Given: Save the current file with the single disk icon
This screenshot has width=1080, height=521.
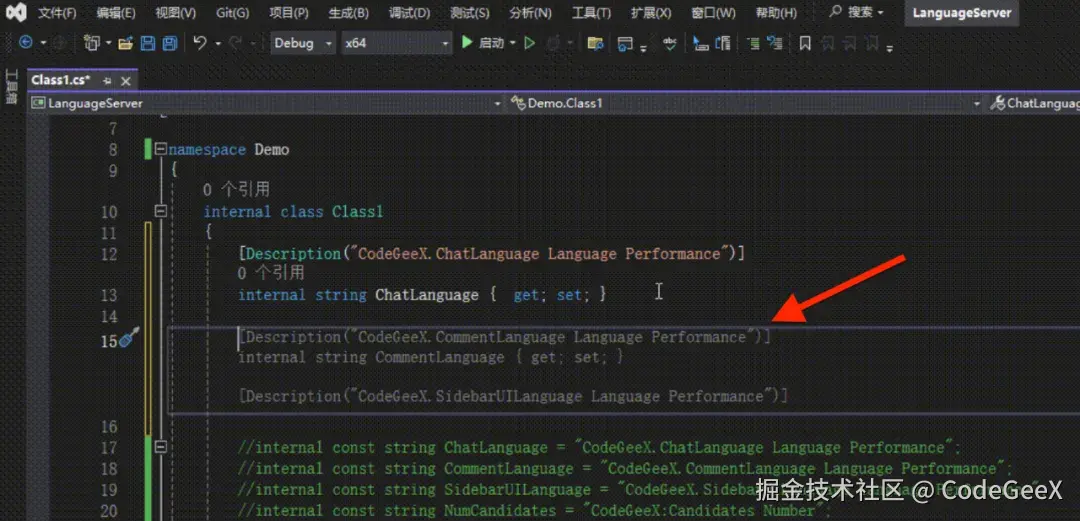Looking at the screenshot, I should (x=147, y=43).
